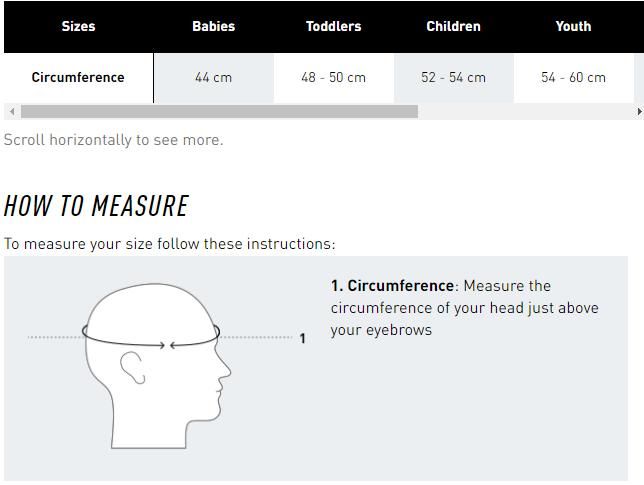
Task: Click the 44 cm cell for Babies
Action: tap(213, 77)
